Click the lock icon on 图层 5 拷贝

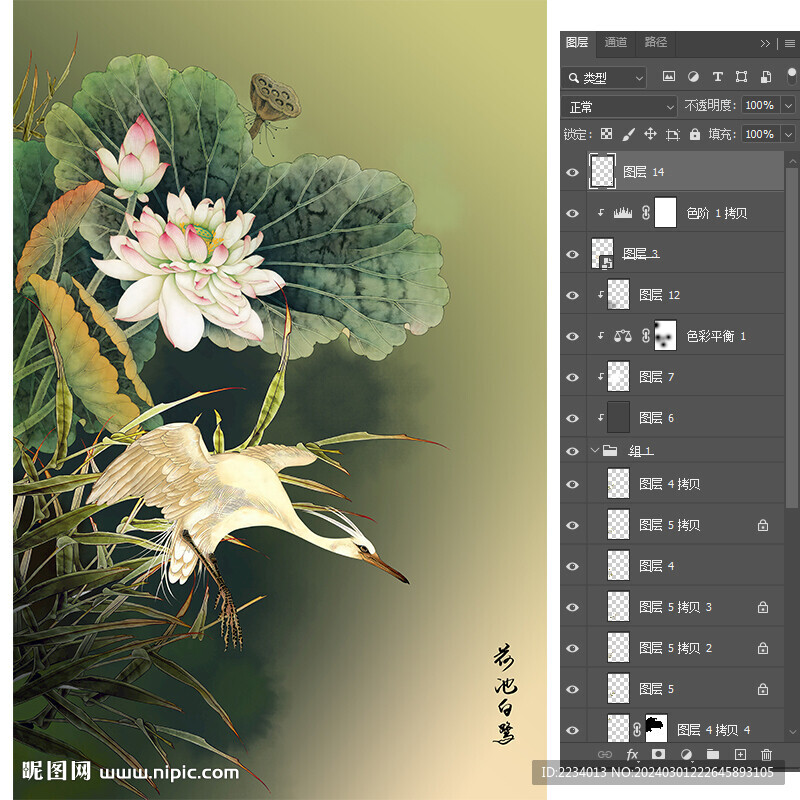click(x=763, y=525)
